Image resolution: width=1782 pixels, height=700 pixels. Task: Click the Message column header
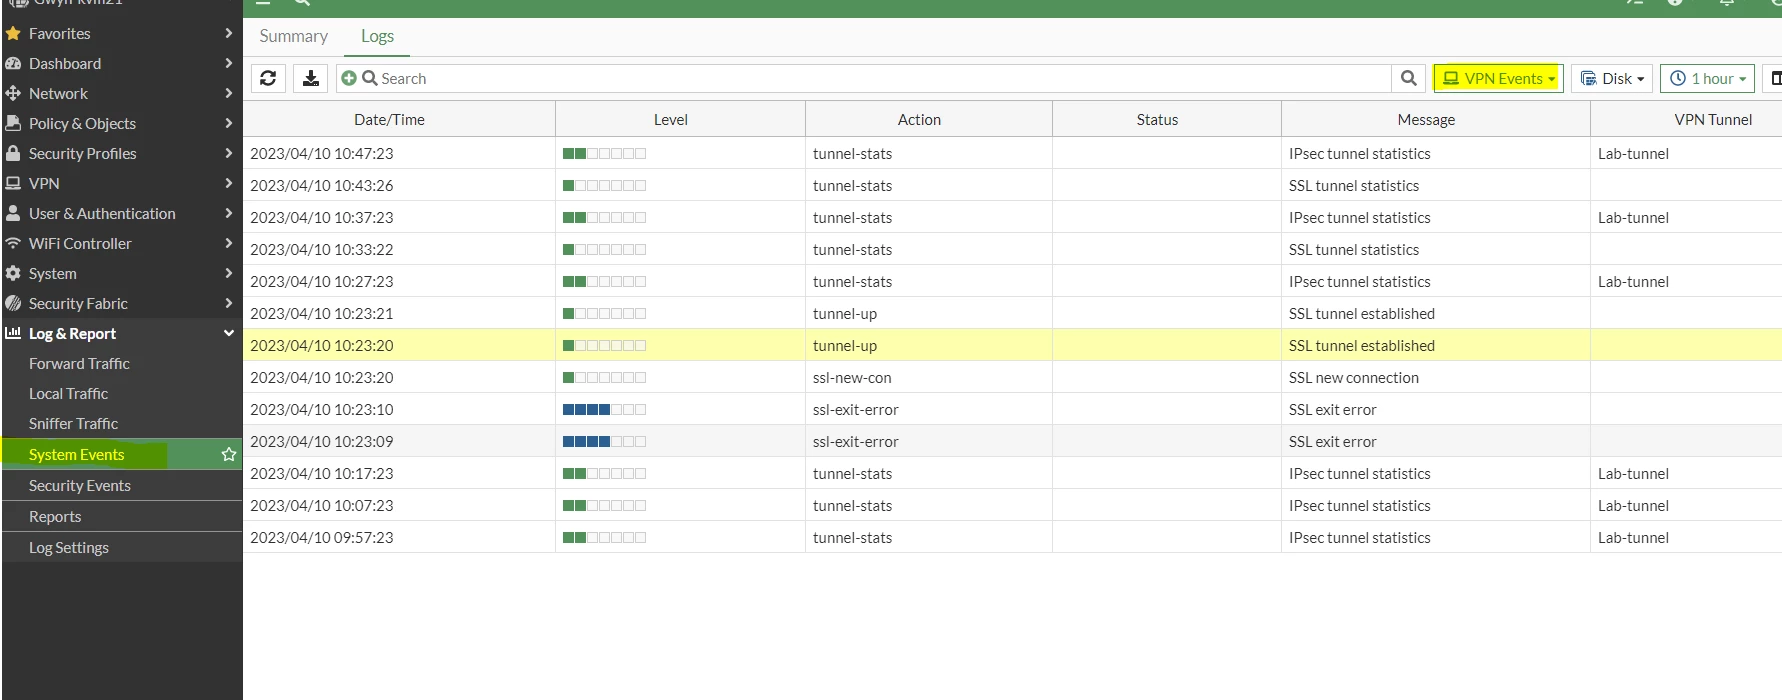pyautogui.click(x=1436, y=119)
